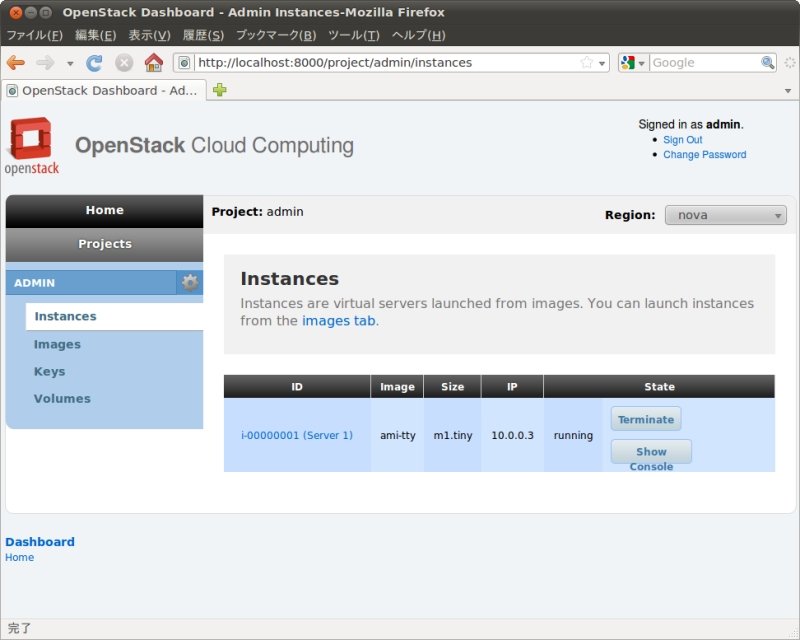Screen dimensions: 800x640
Task: Open the list all tabs dropdown
Action: click(x=788, y=91)
